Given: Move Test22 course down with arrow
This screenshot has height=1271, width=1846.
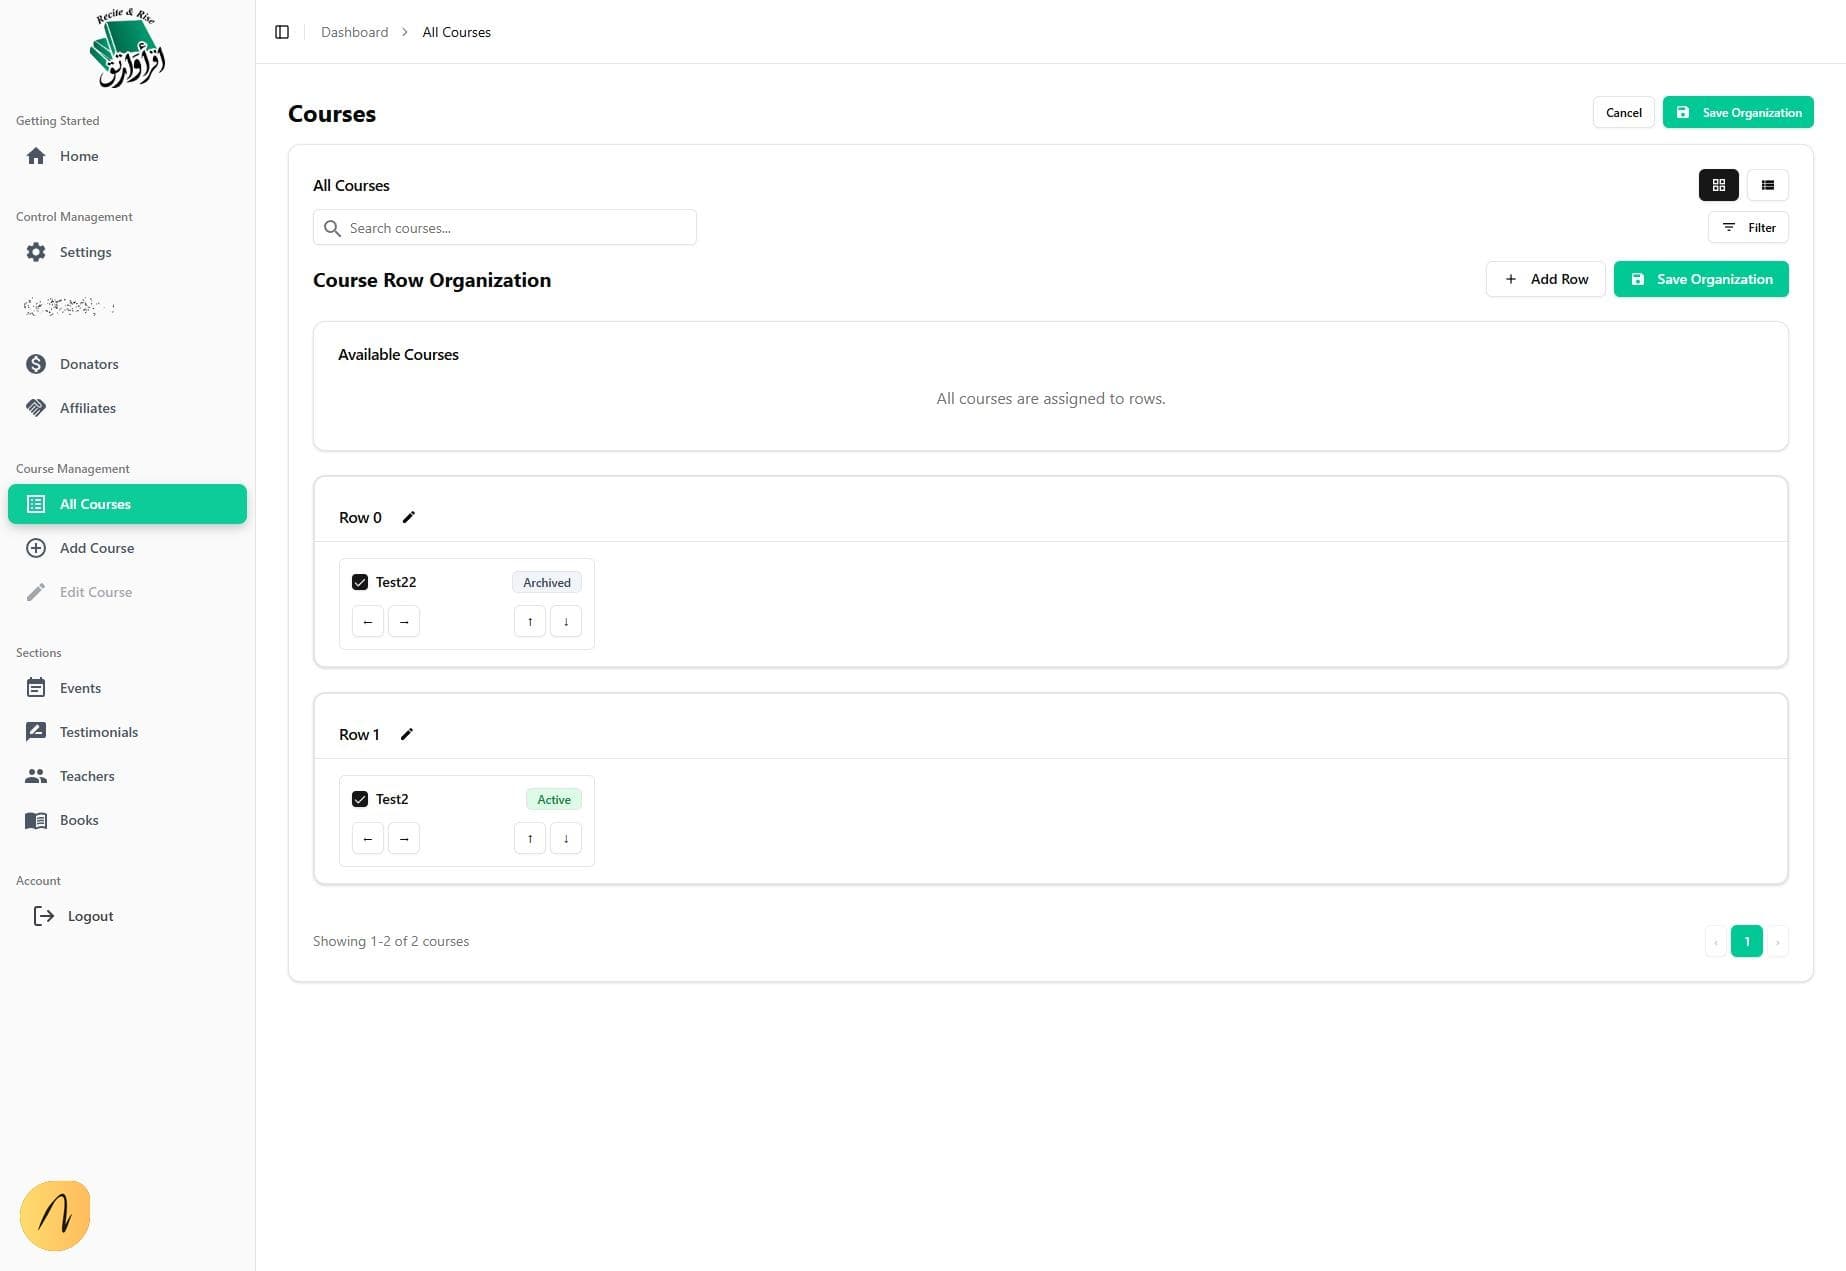Looking at the screenshot, I should pyautogui.click(x=566, y=622).
